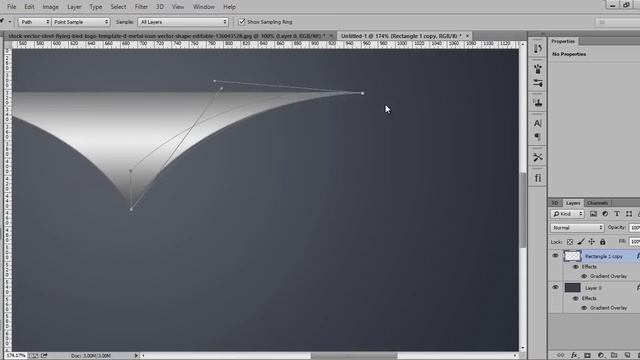Screen dimensions: 640x360
Task: Open the Clone Source panel icon
Action: [538, 102]
